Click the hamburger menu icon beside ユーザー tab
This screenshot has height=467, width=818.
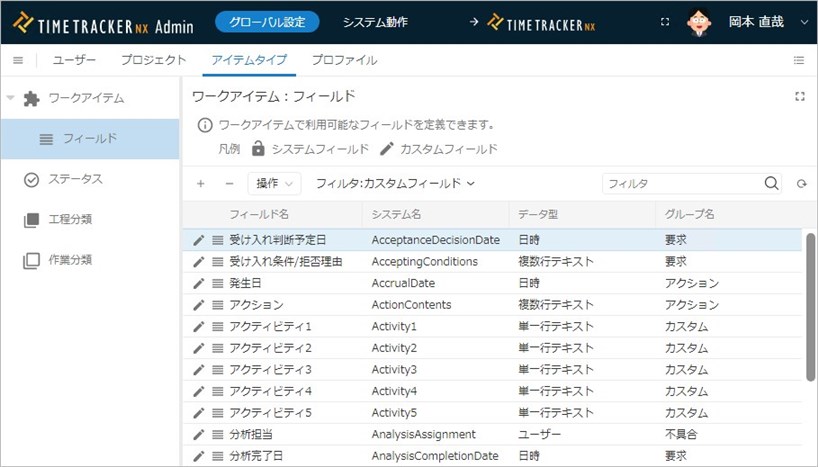click(x=18, y=60)
